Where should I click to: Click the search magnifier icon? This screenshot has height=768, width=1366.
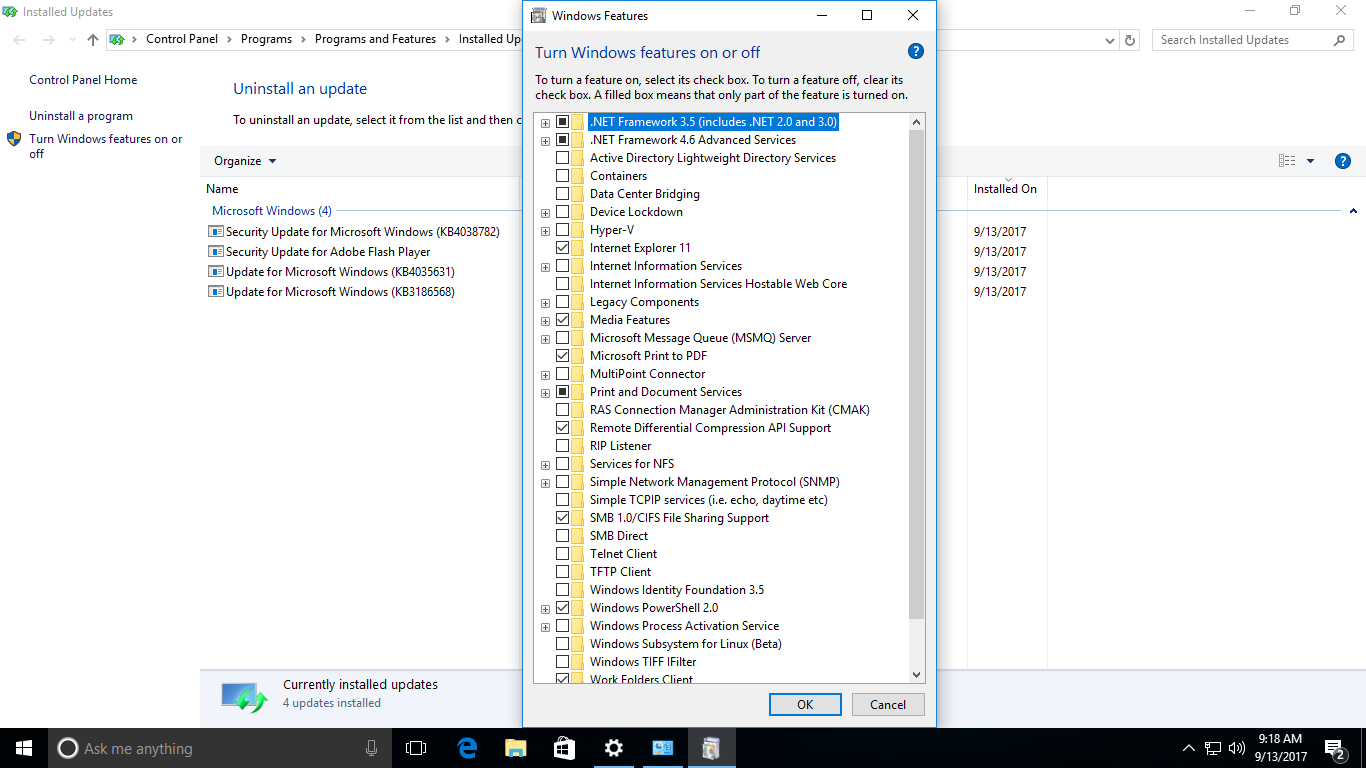pyautogui.click(x=1340, y=40)
